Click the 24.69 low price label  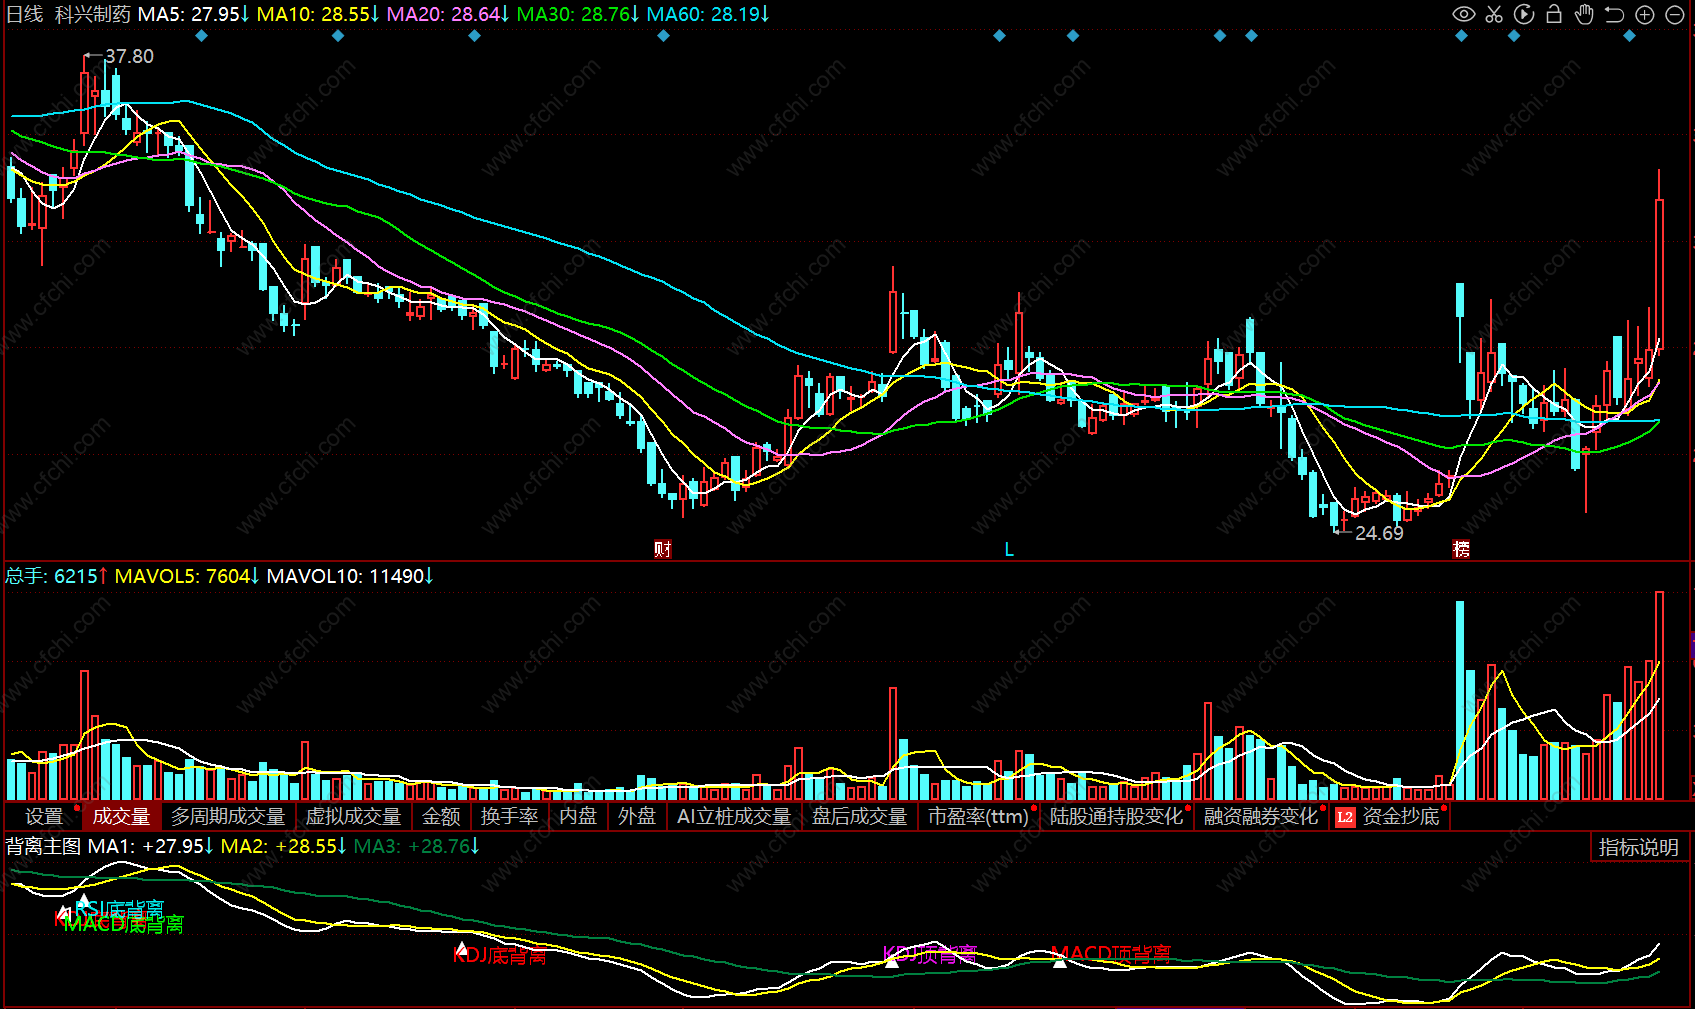pyautogui.click(x=1379, y=533)
